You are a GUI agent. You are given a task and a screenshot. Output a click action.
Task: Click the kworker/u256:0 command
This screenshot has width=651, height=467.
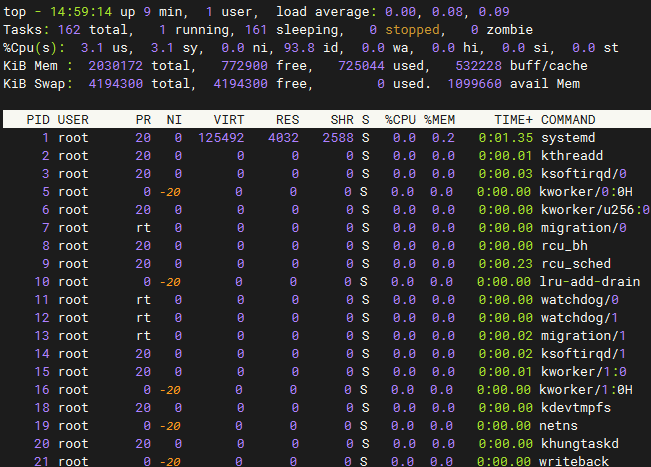tap(595, 210)
